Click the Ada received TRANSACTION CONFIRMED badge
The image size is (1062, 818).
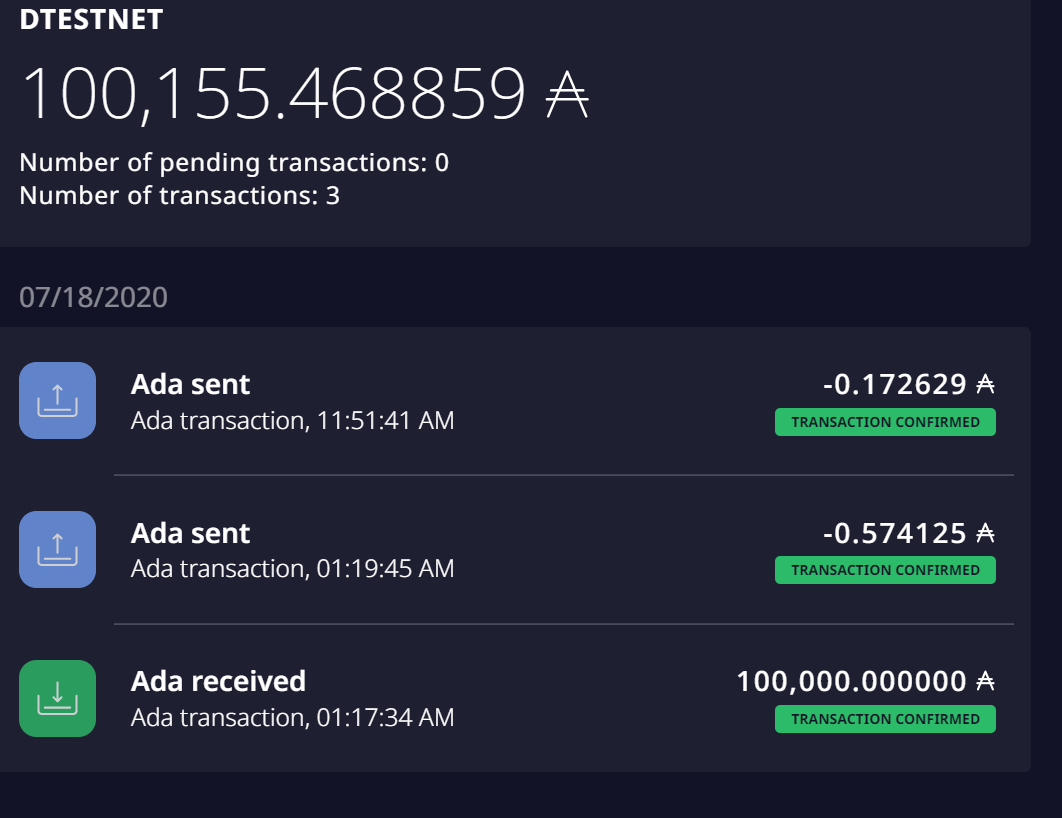[885, 719]
